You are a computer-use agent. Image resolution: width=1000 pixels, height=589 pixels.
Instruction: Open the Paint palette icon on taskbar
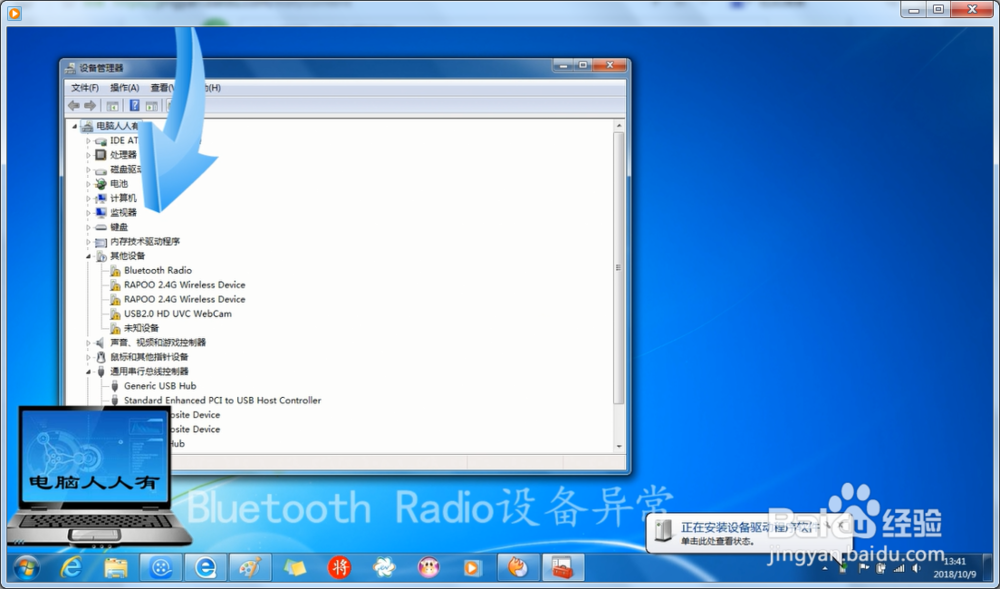point(249,567)
